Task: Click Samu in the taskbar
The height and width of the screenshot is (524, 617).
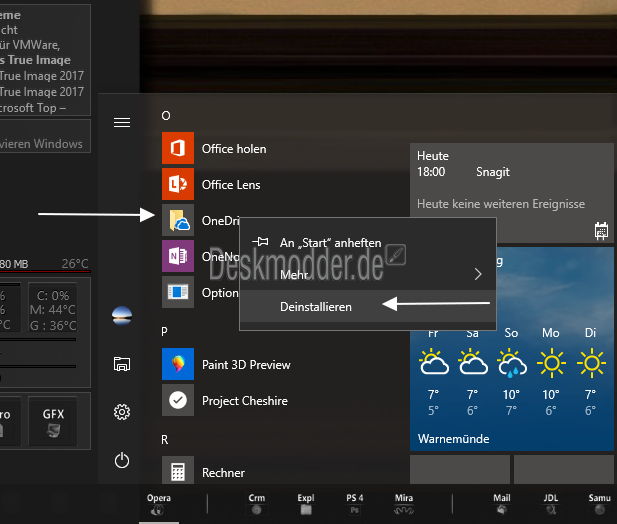Action: pyautogui.click(x=599, y=504)
